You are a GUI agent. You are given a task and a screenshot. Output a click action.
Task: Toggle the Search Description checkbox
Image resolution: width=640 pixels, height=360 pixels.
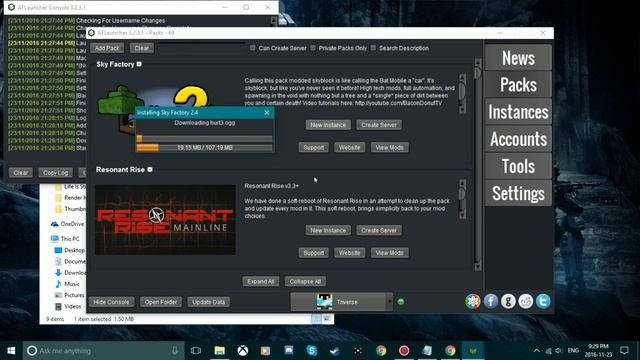(373, 48)
